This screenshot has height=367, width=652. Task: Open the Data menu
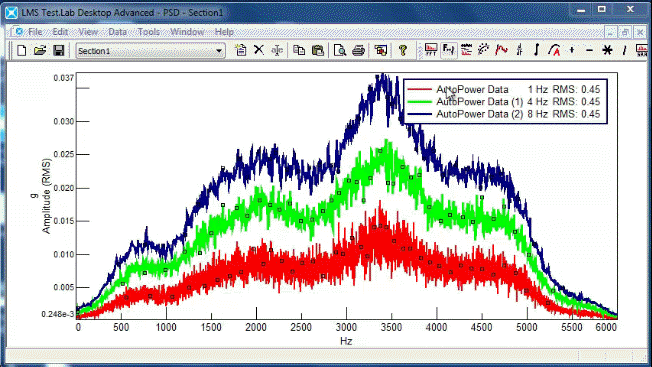click(x=117, y=32)
